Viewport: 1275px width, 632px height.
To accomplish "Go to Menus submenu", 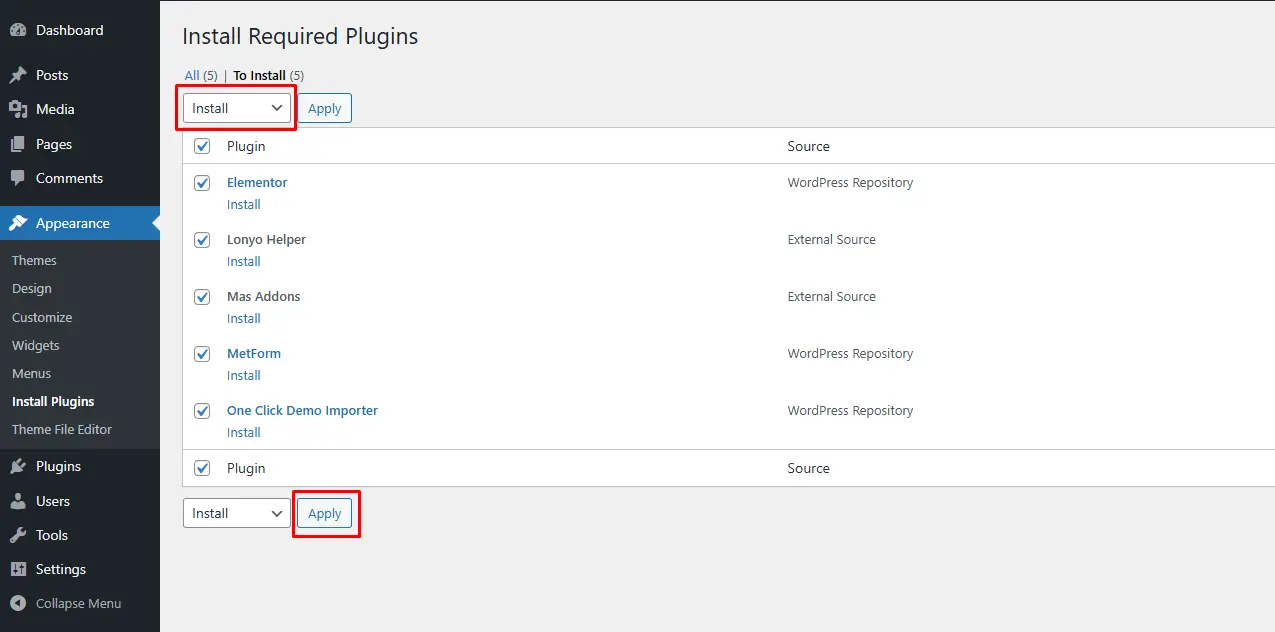I will pos(31,373).
